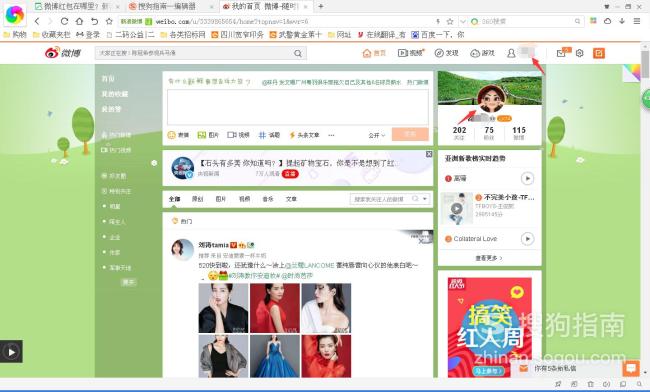This screenshot has width=650, height=392.
Task: Click the orange chat icon
Action: (x=631, y=368)
